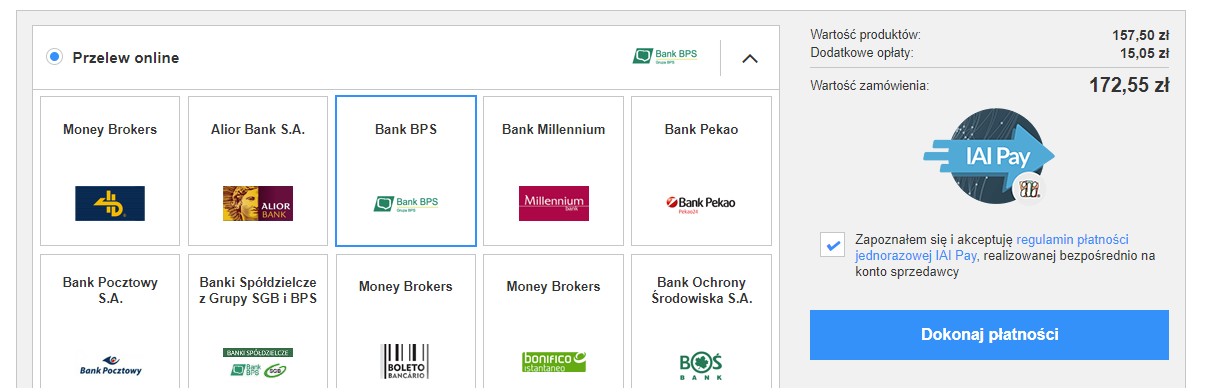The image size is (1206, 388).
Task: Select the highlighted Bank BPS tile
Action: (x=406, y=171)
